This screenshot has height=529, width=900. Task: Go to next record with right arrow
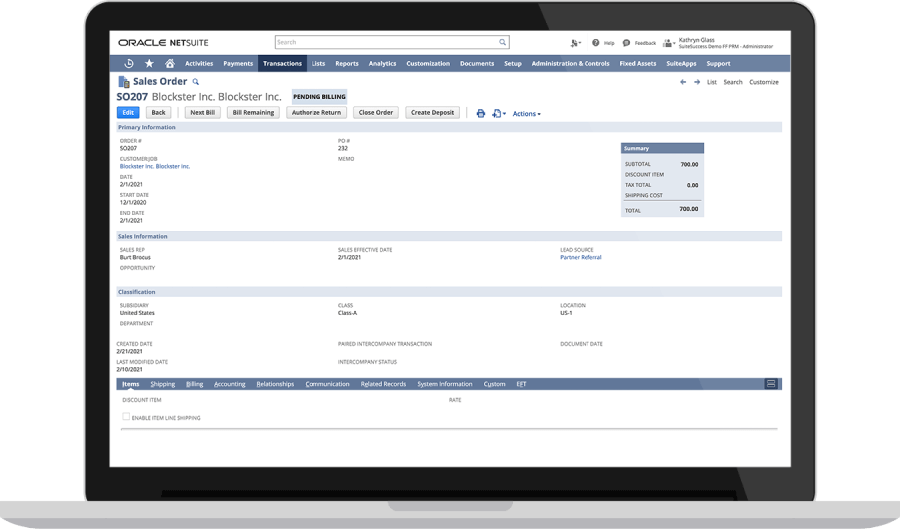pyautogui.click(x=697, y=82)
